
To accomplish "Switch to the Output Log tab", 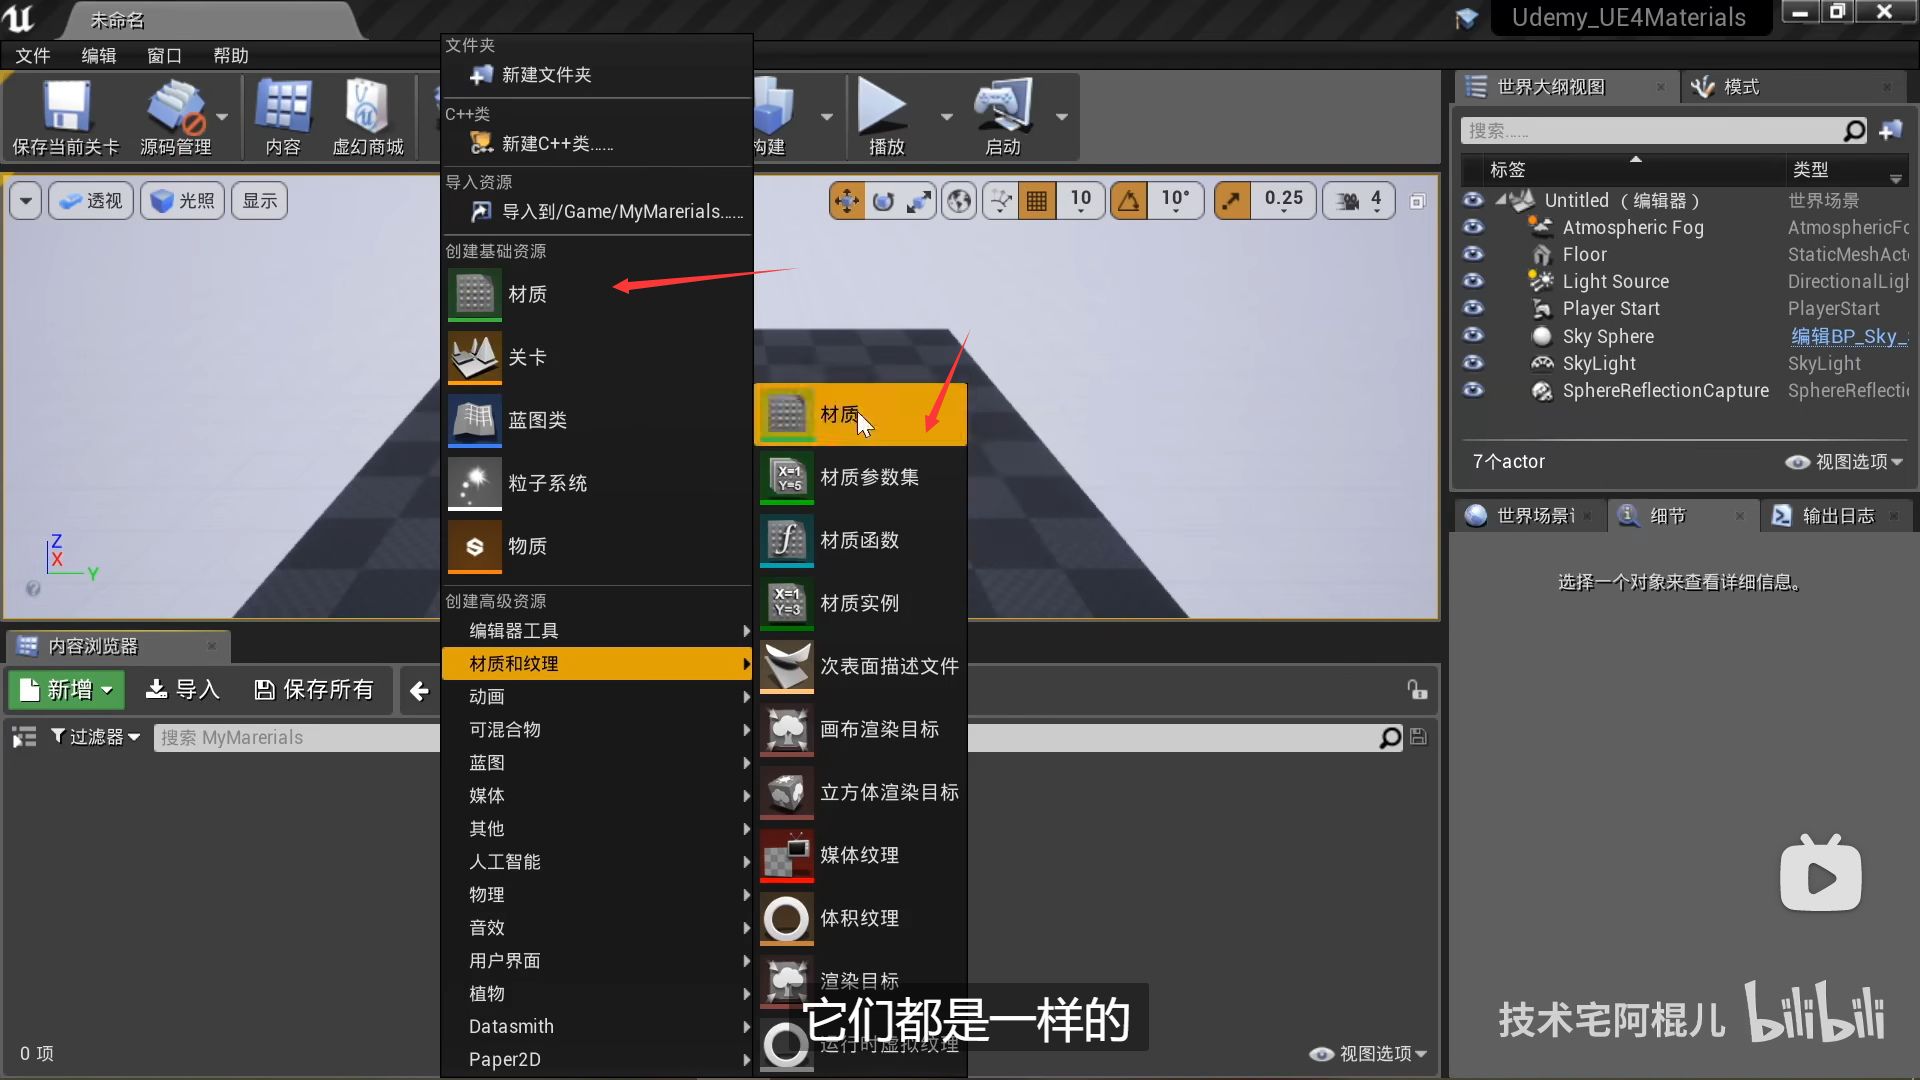I will (x=1835, y=515).
